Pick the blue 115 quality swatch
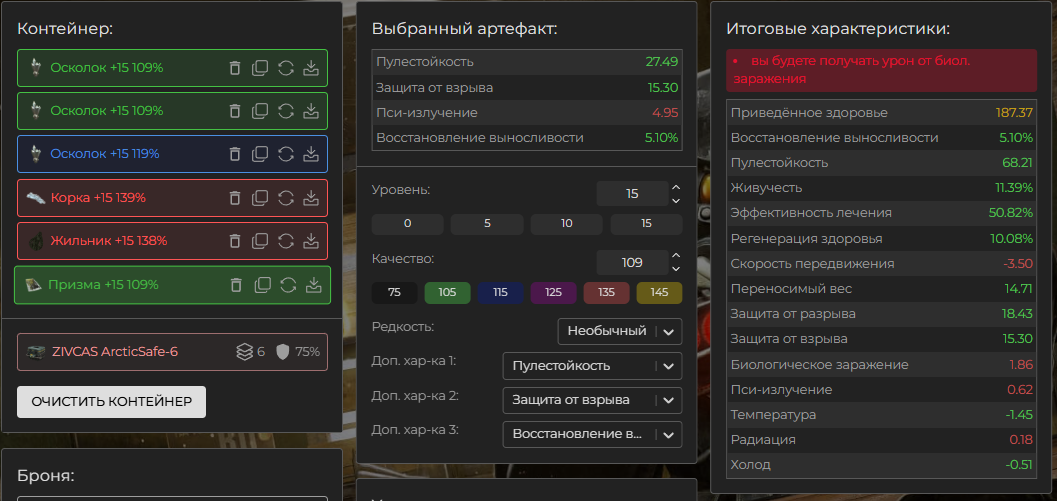The image size is (1057, 501). pos(500,293)
